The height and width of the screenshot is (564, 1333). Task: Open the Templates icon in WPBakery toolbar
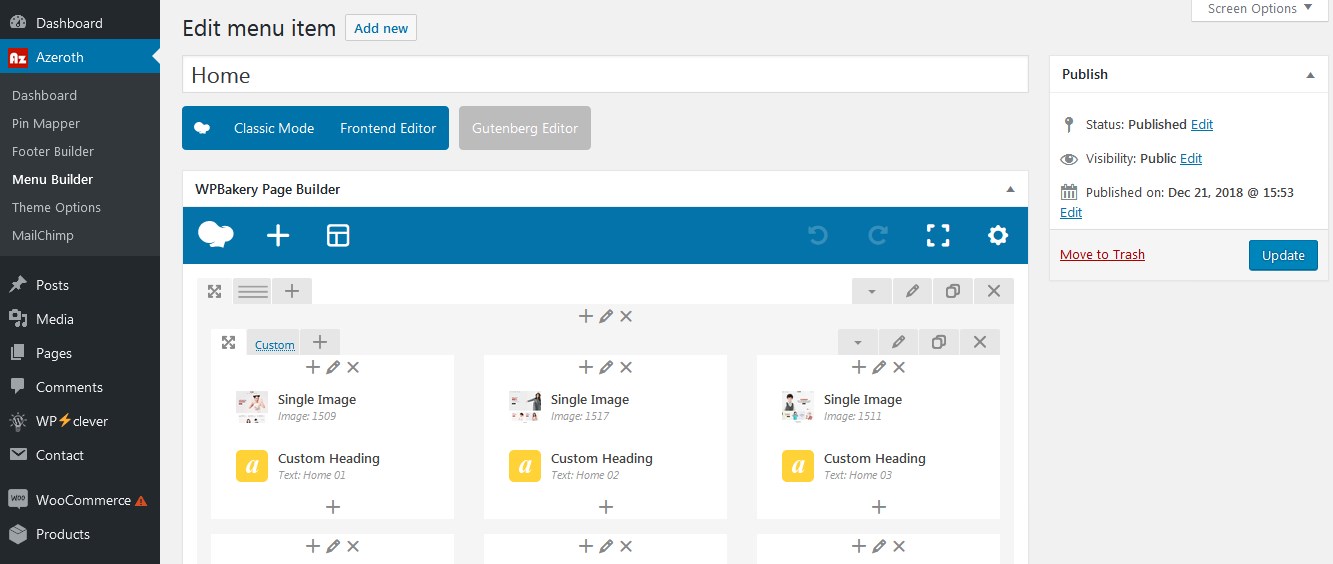point(338,236)
